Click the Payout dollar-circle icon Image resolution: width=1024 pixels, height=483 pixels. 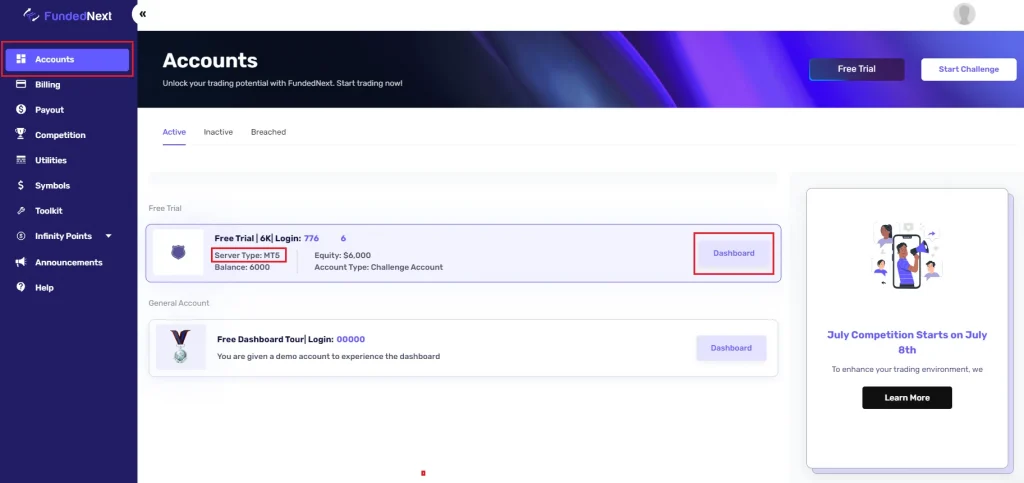click(x=21, y=110)
